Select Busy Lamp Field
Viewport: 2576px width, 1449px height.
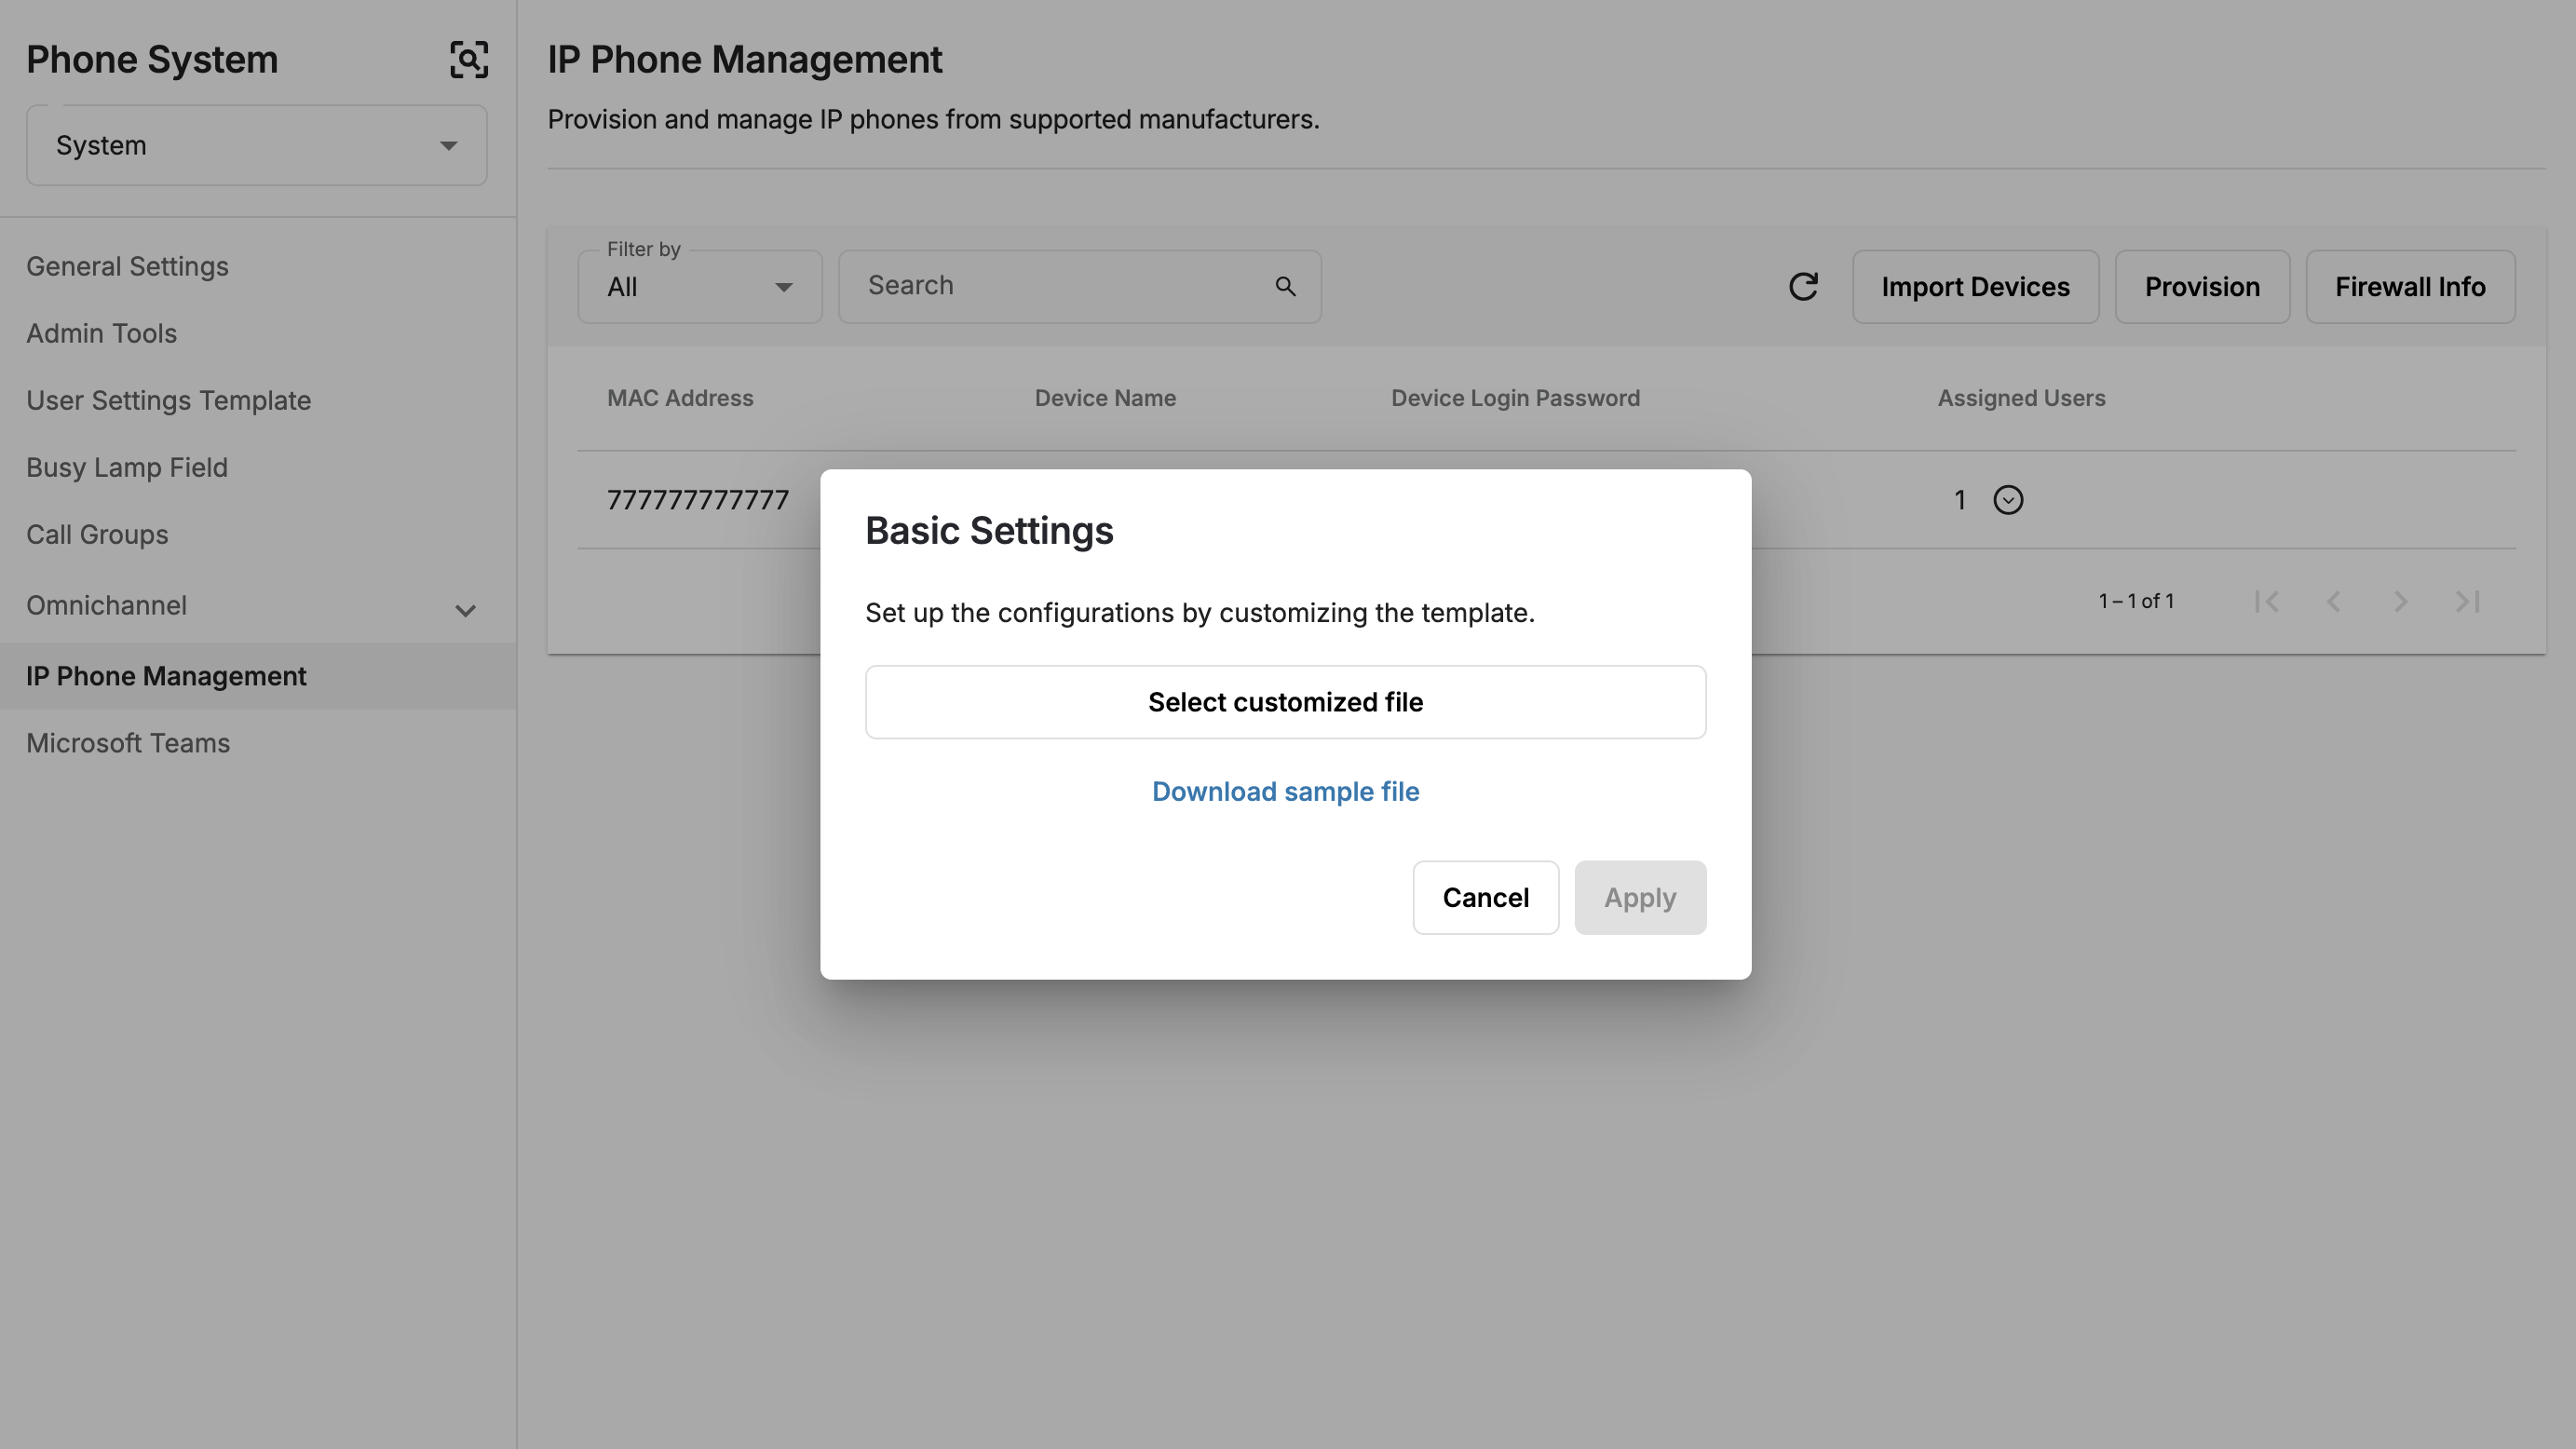[x=127, y=467]
